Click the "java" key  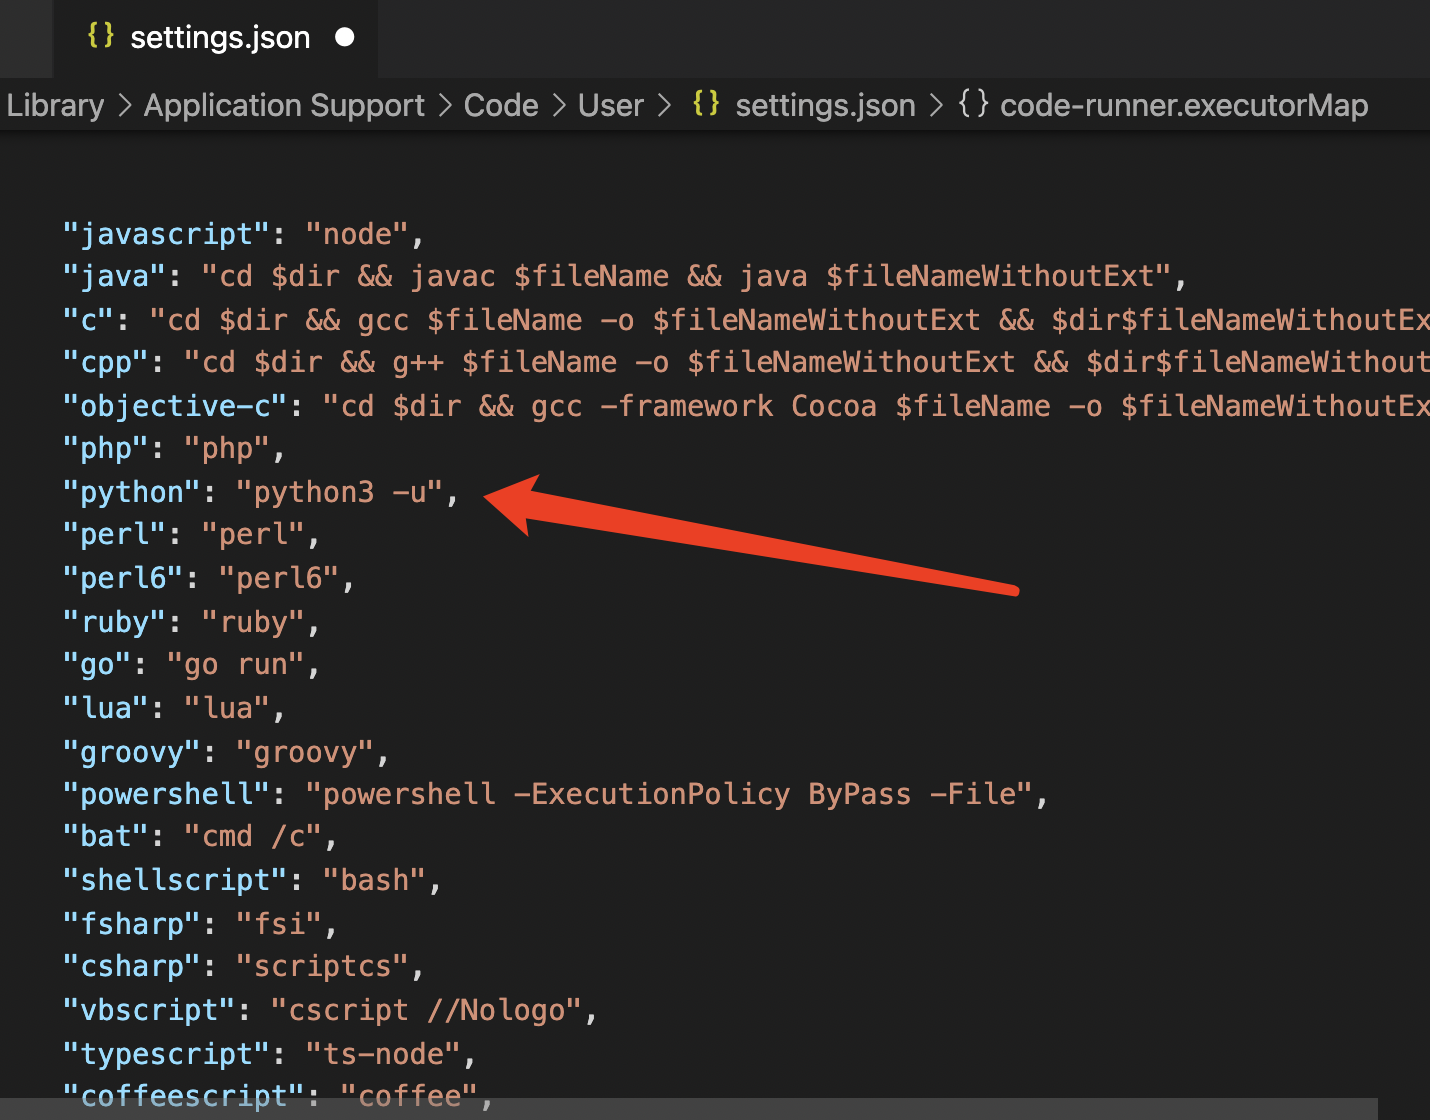(x=114, y=276)
